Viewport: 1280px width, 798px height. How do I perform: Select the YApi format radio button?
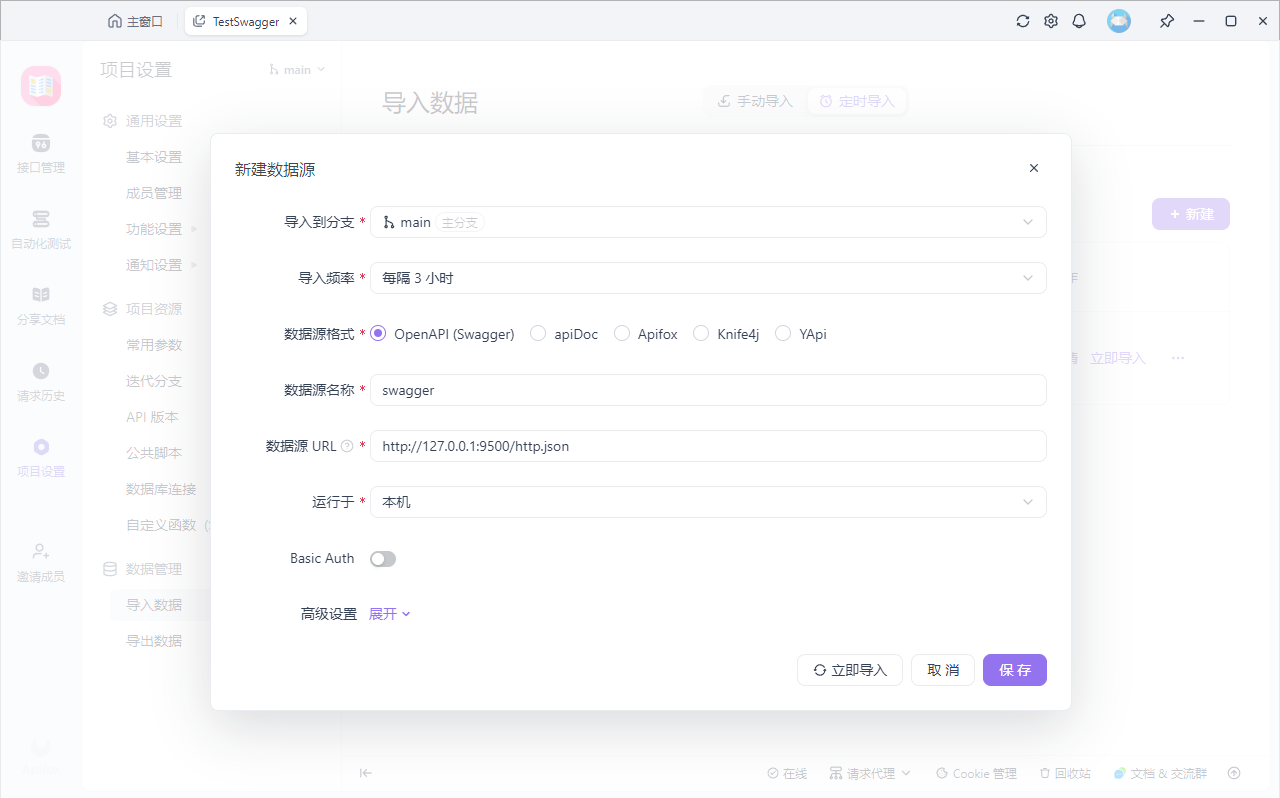[783, 334]
